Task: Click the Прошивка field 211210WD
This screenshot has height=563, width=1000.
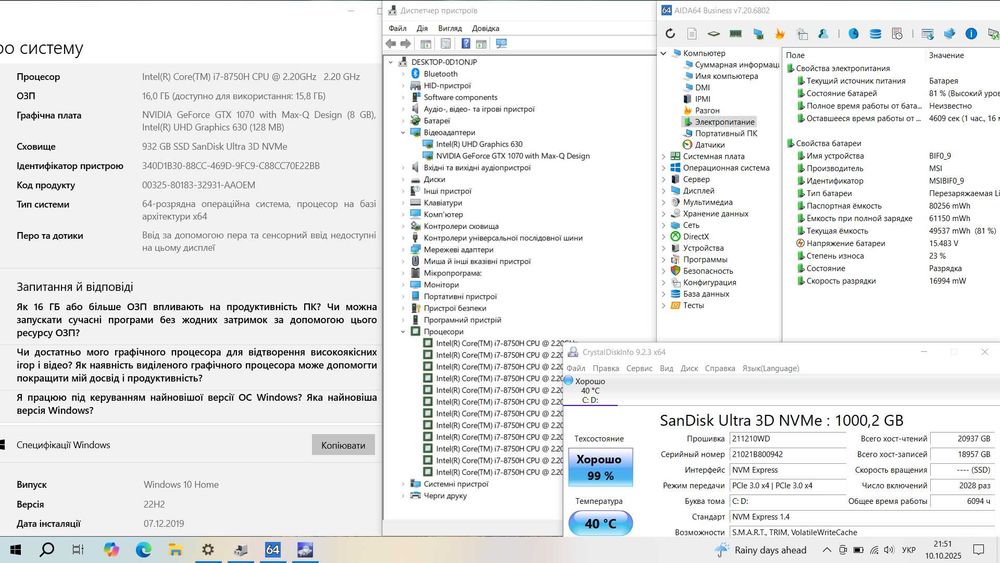Action: tap(788, 439)
